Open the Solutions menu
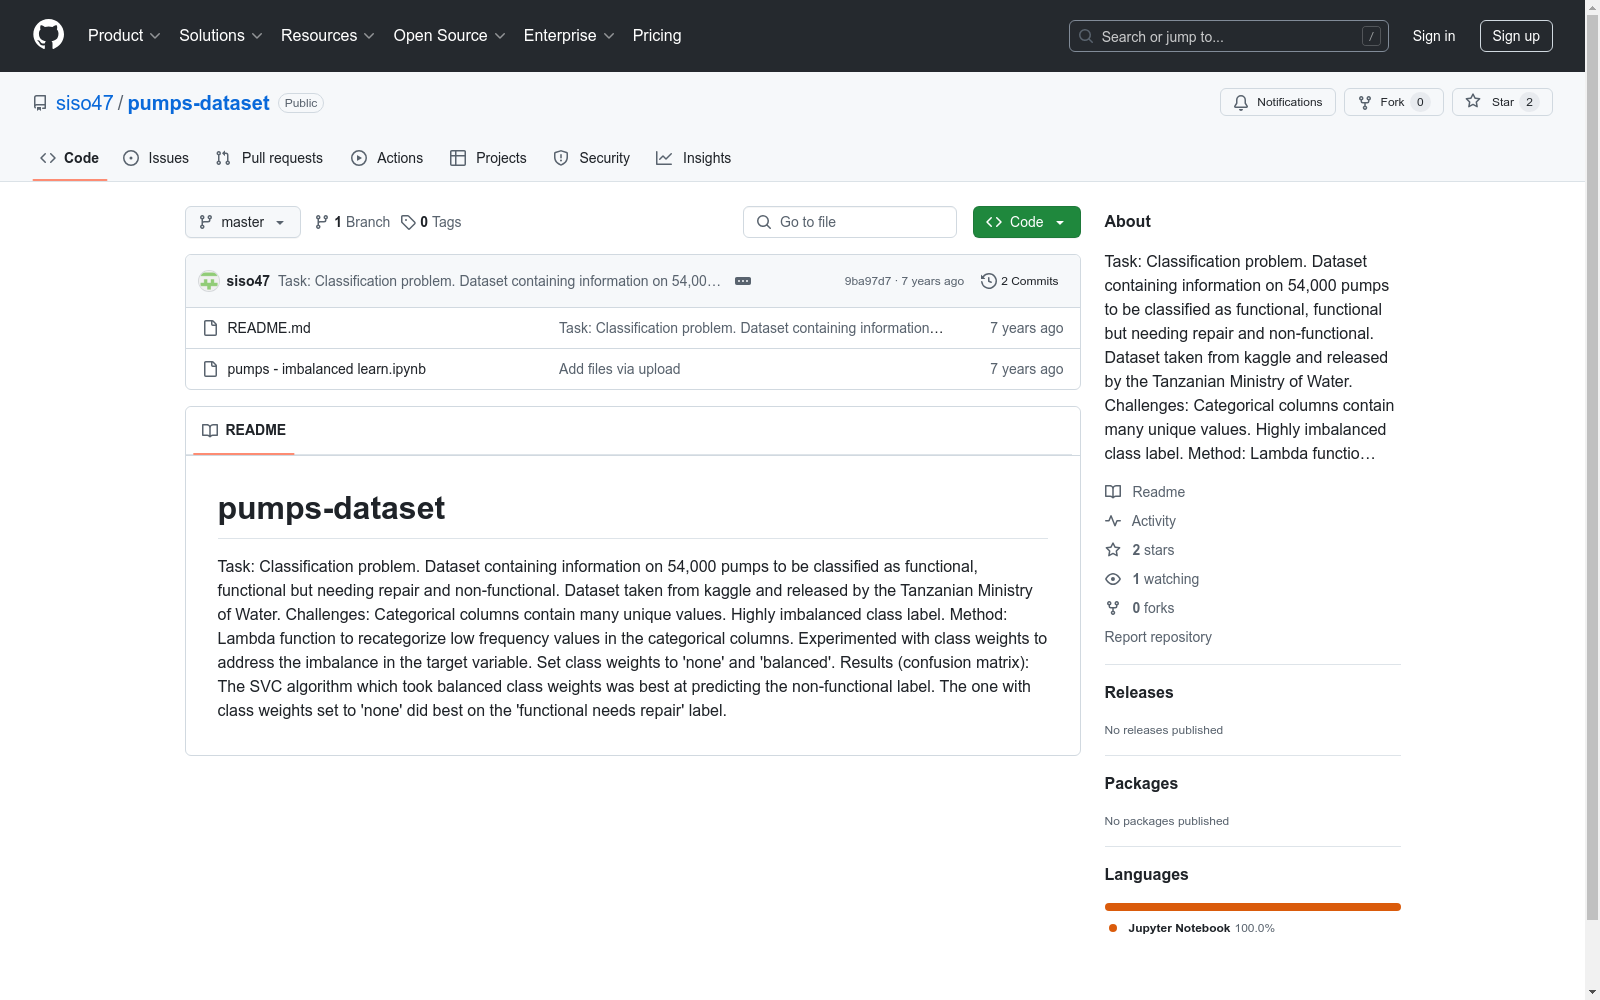This screenshot has width=1600, height=1000. point(220,35)
